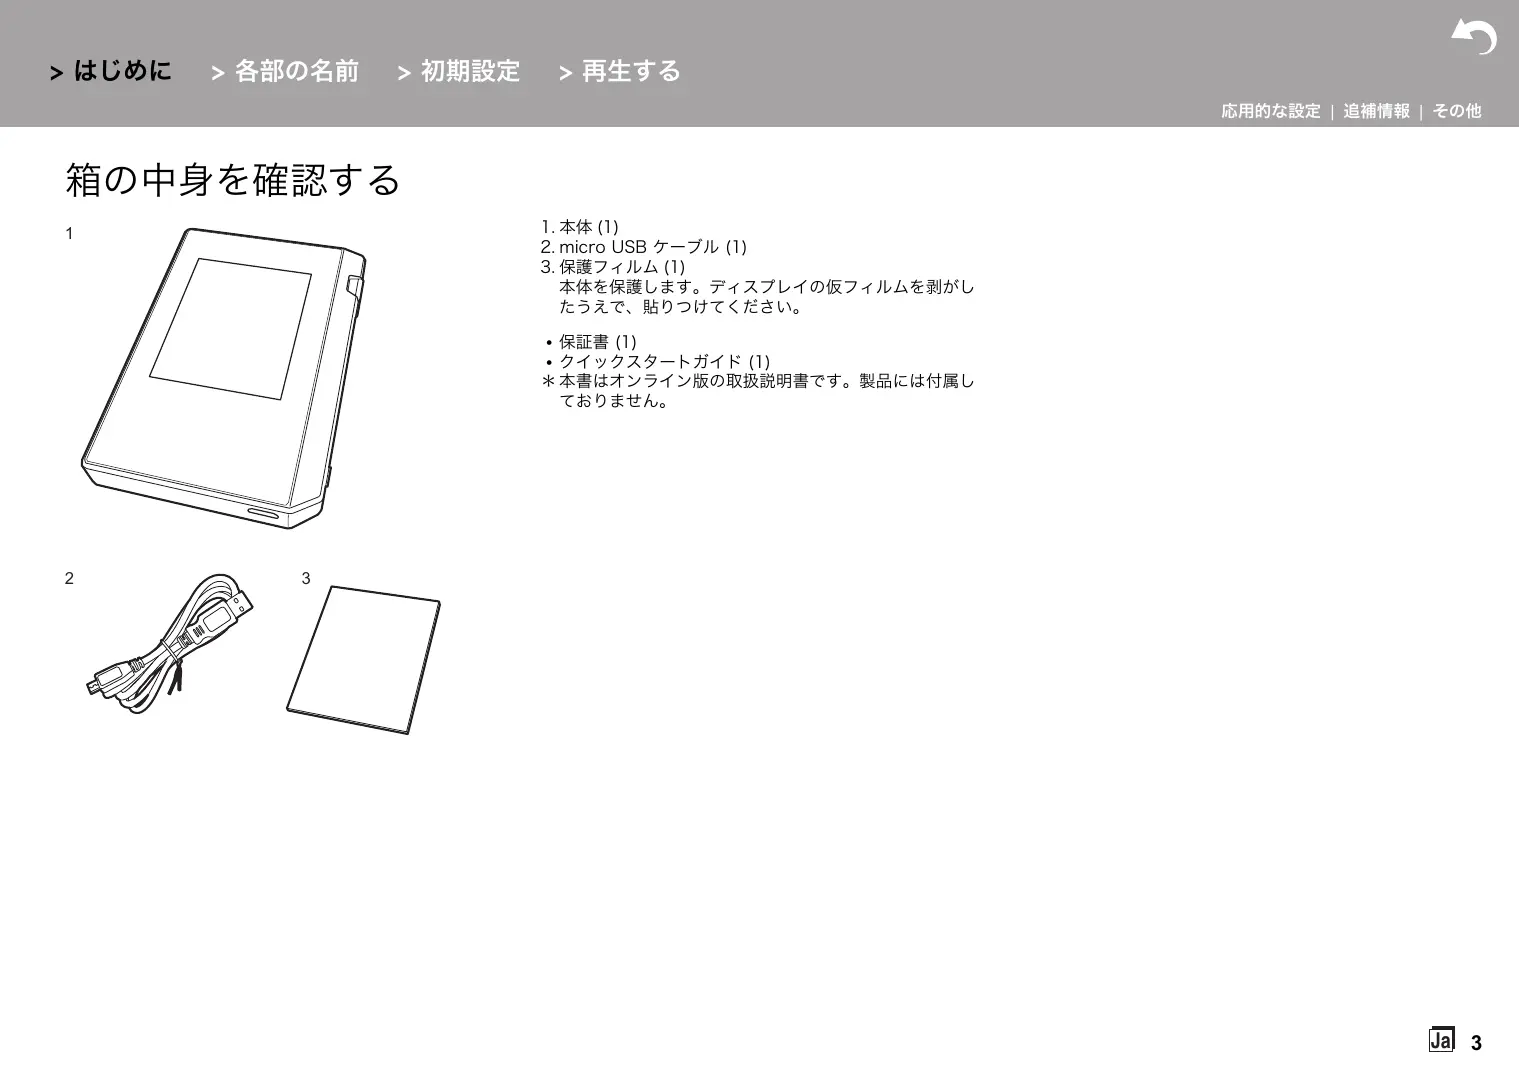This screenshot has height=1075, width=1519.
Task: Click the protective film sheet illustration
Action: tap(363, 659)
